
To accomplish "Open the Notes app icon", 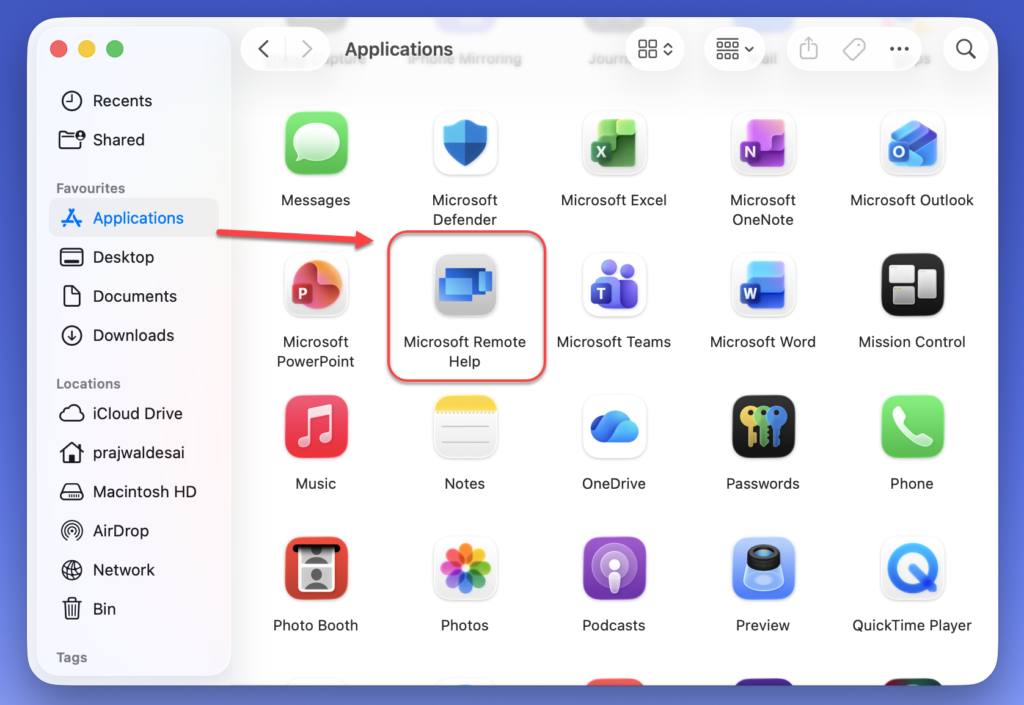I will pyautogui.click(x=465, y=426).
